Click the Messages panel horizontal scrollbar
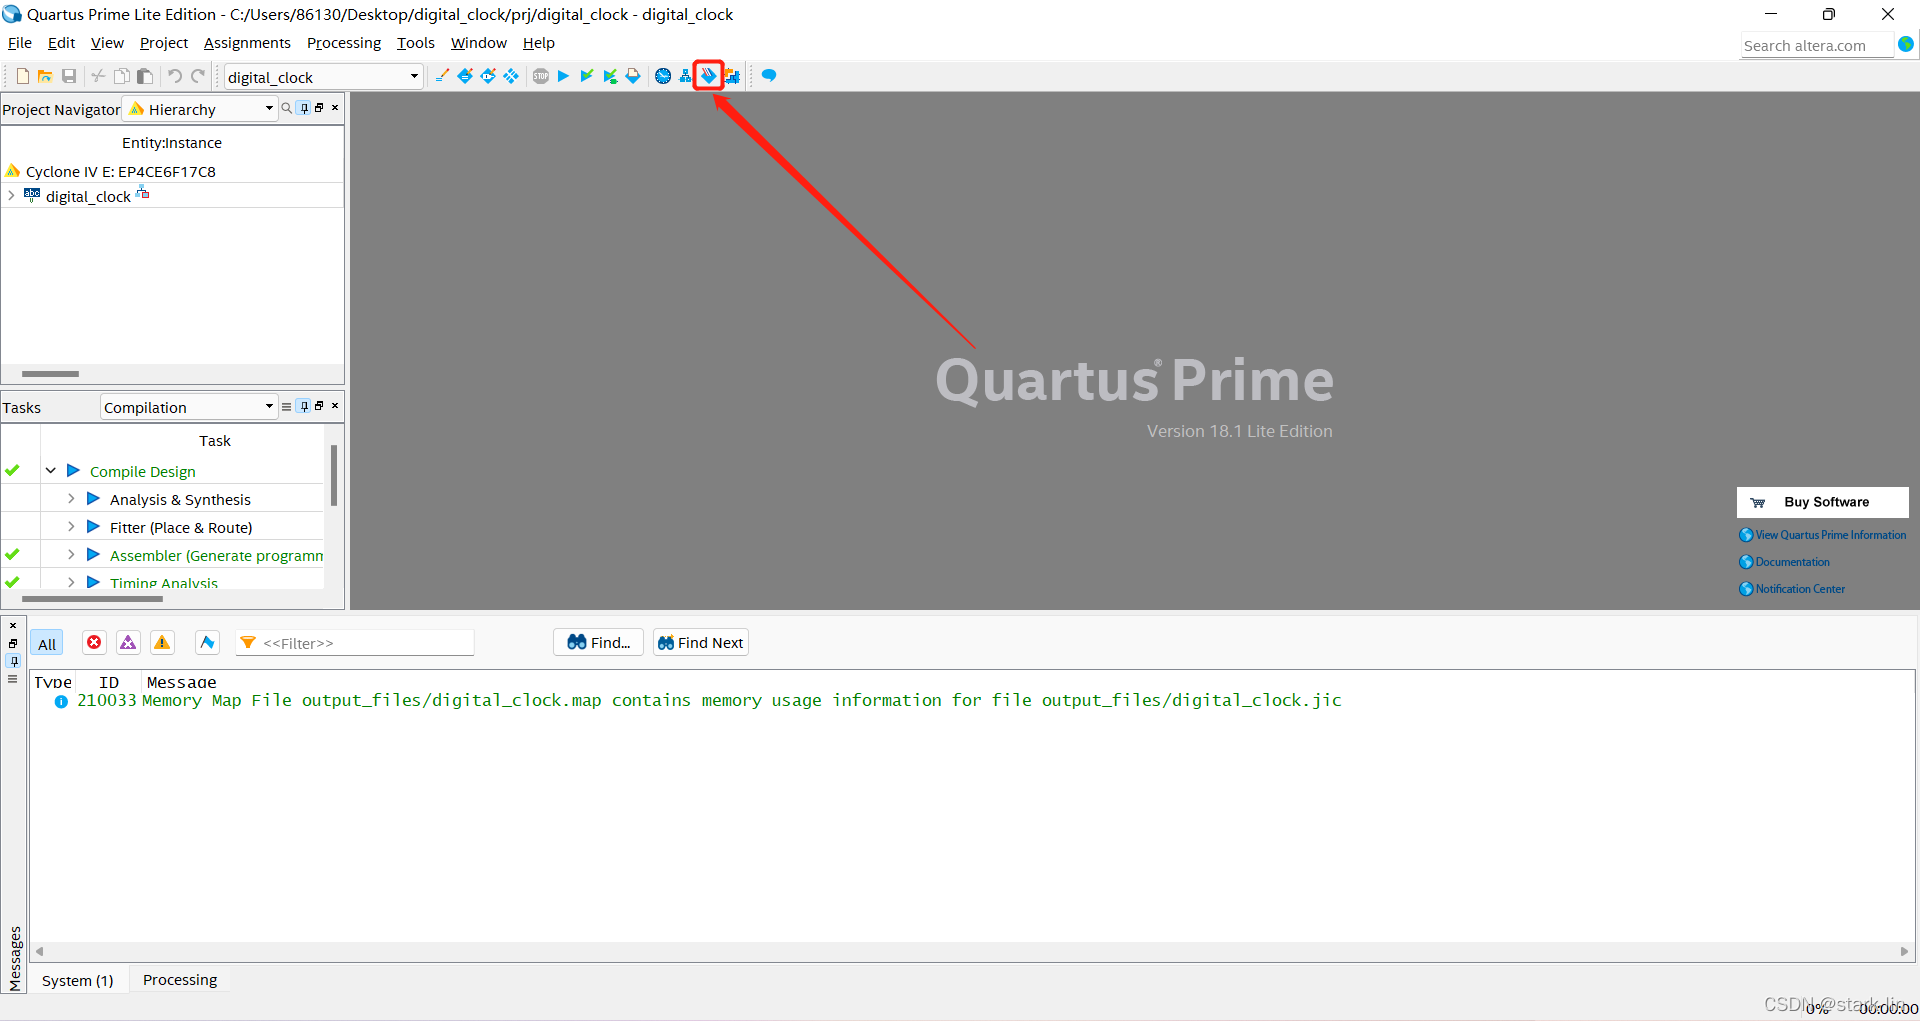 point(971,951)
